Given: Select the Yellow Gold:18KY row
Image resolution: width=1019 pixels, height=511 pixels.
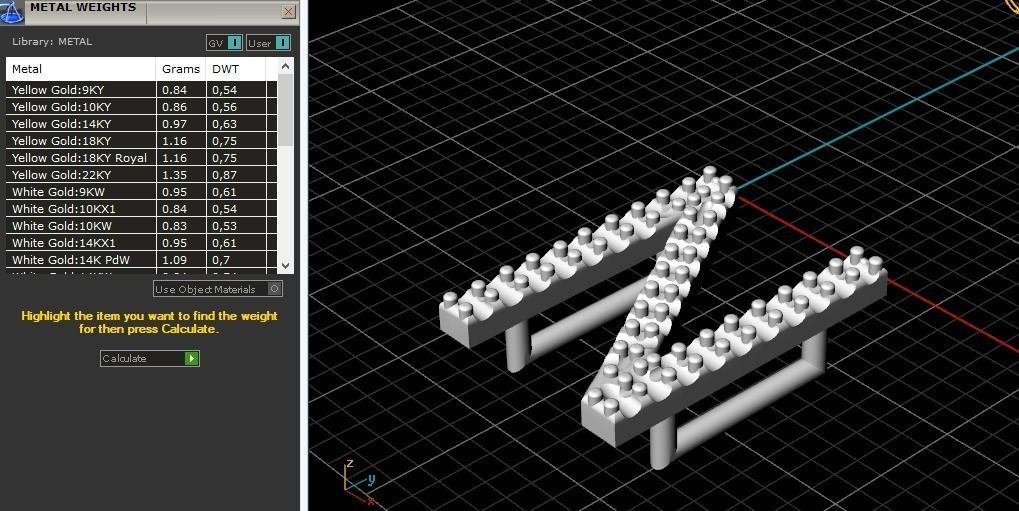Looking at the screenshot, I should coord(142,140).
